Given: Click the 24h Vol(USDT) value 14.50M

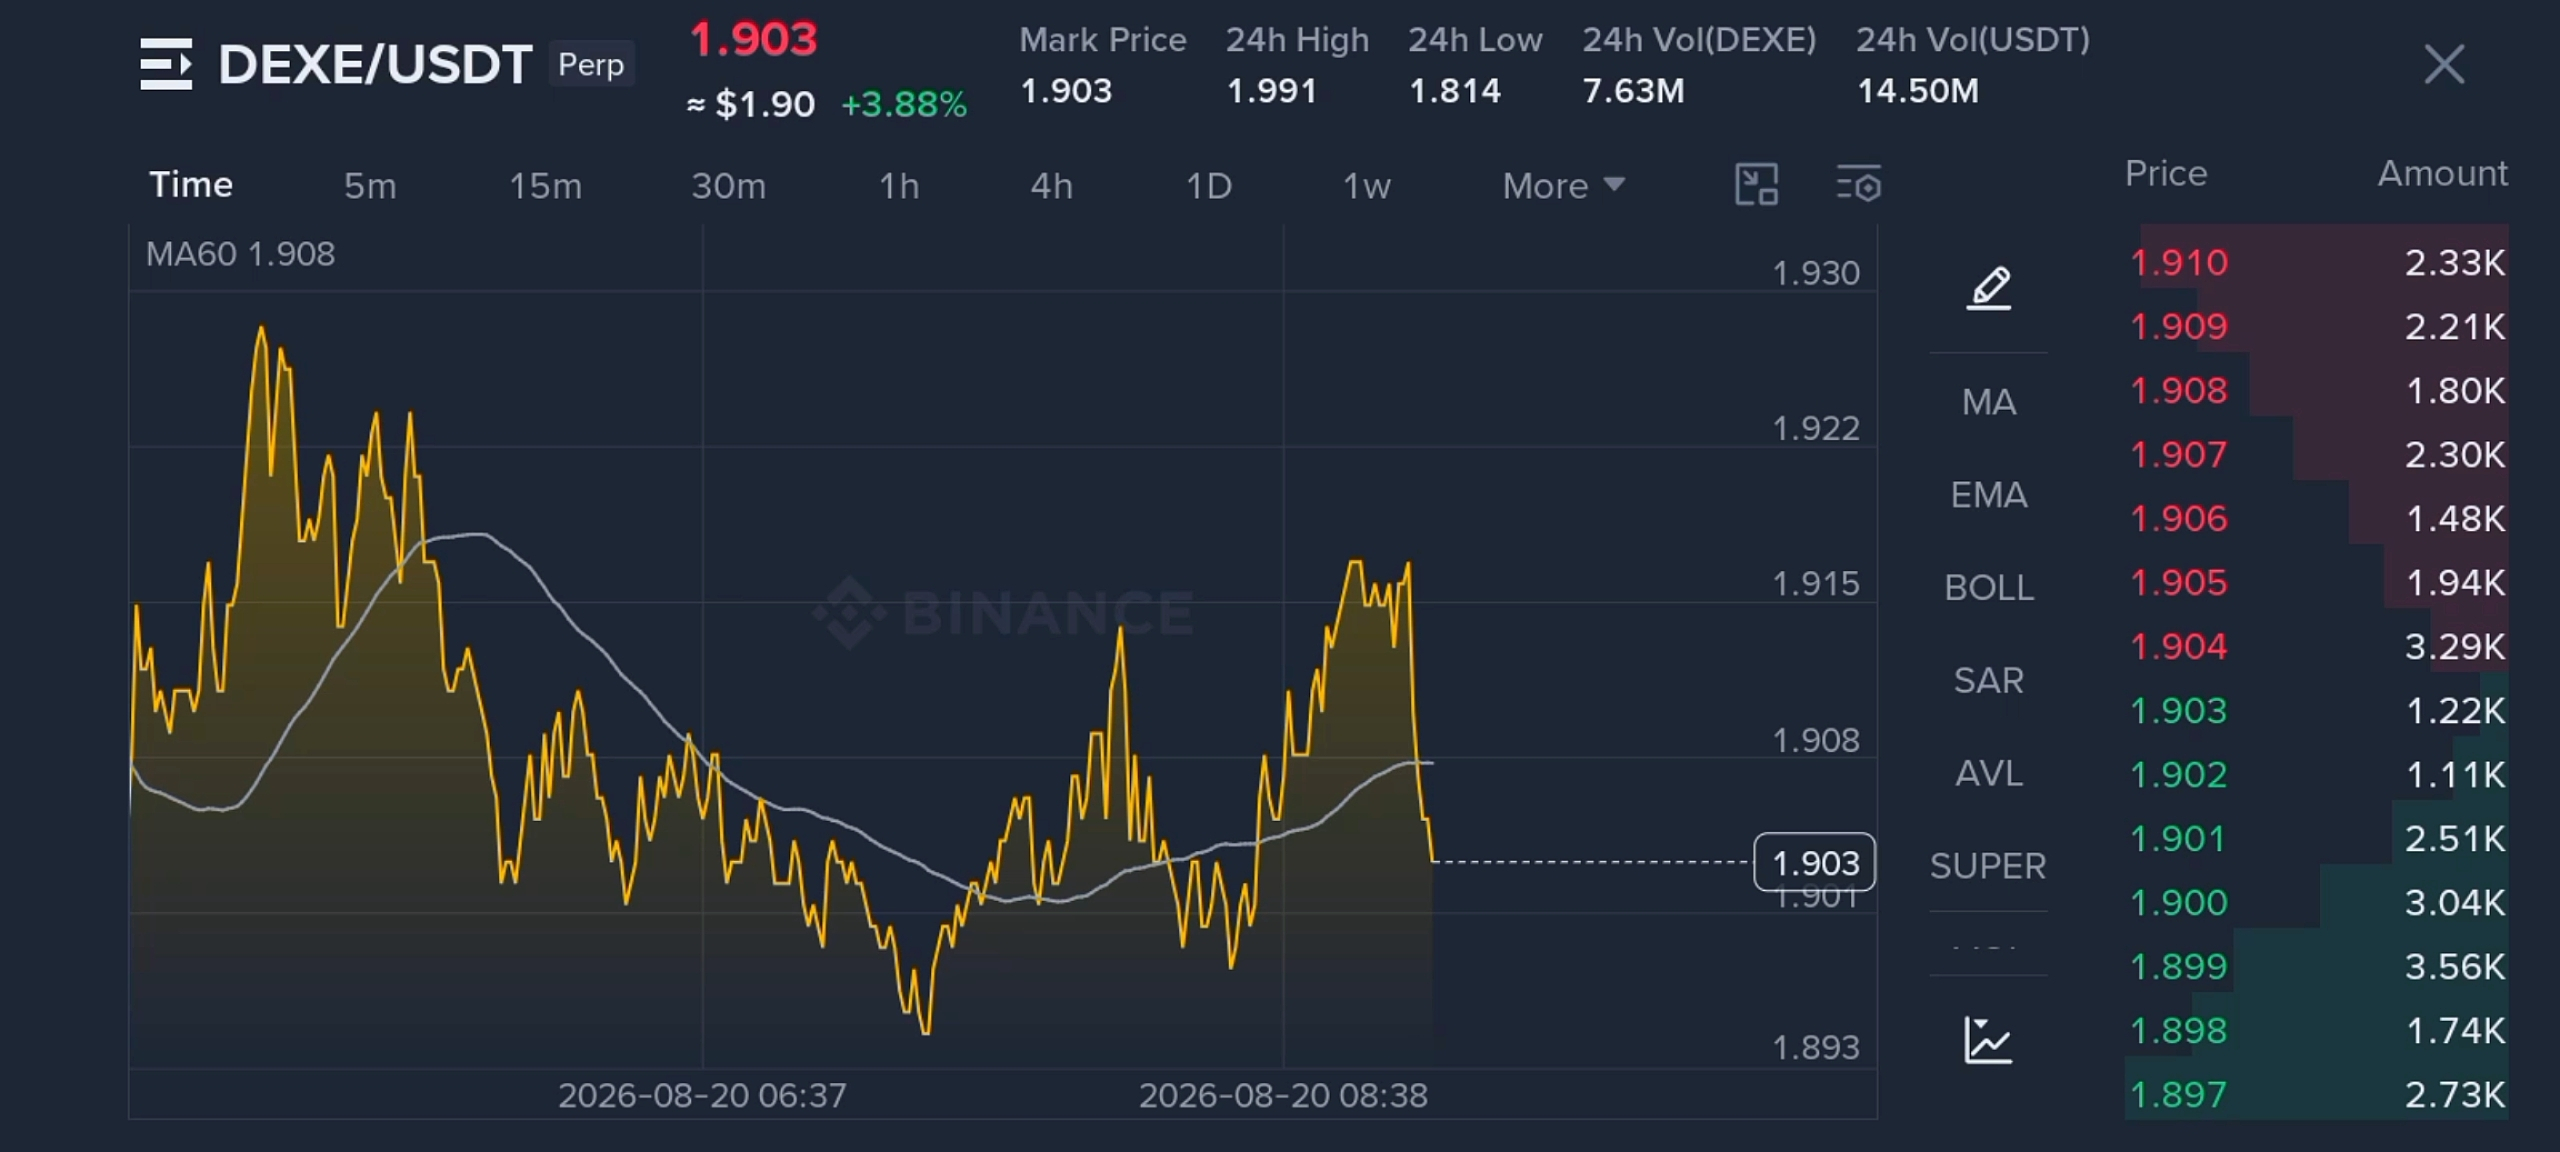Looking at the screenshot, I should [1918, 91].
